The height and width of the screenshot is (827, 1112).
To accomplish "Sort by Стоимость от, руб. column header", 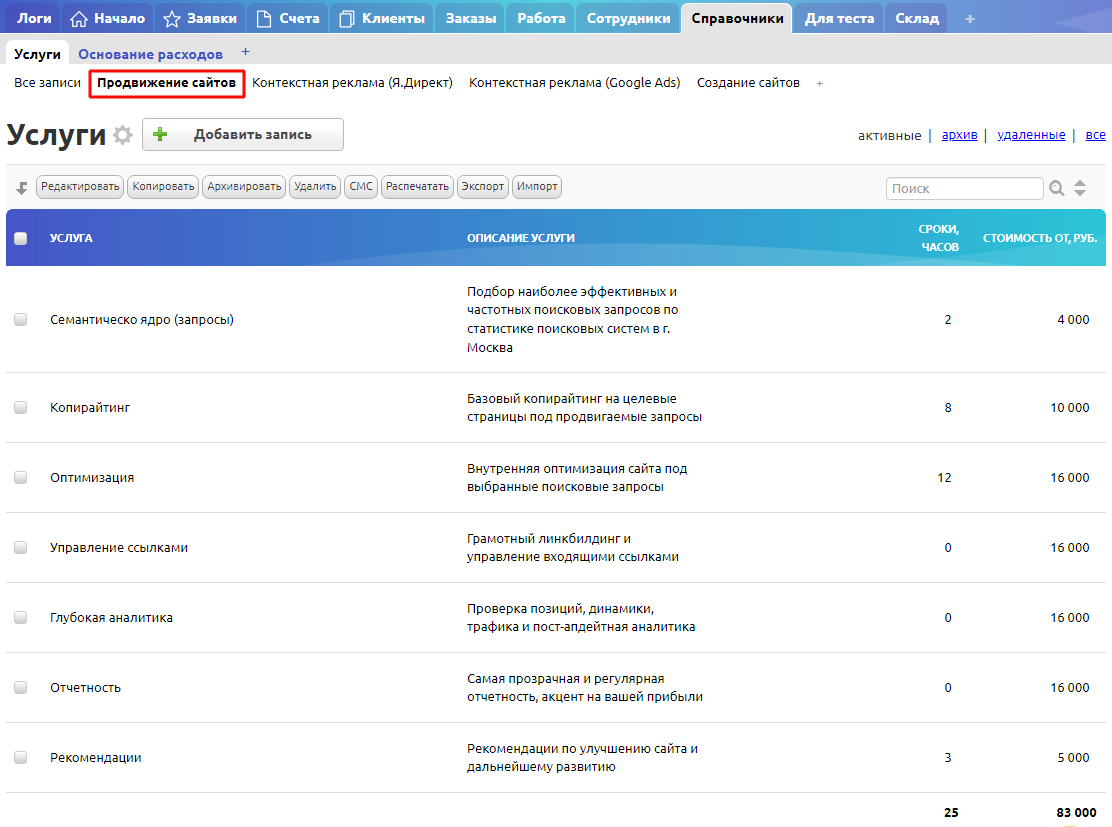I will (1040, 238).
